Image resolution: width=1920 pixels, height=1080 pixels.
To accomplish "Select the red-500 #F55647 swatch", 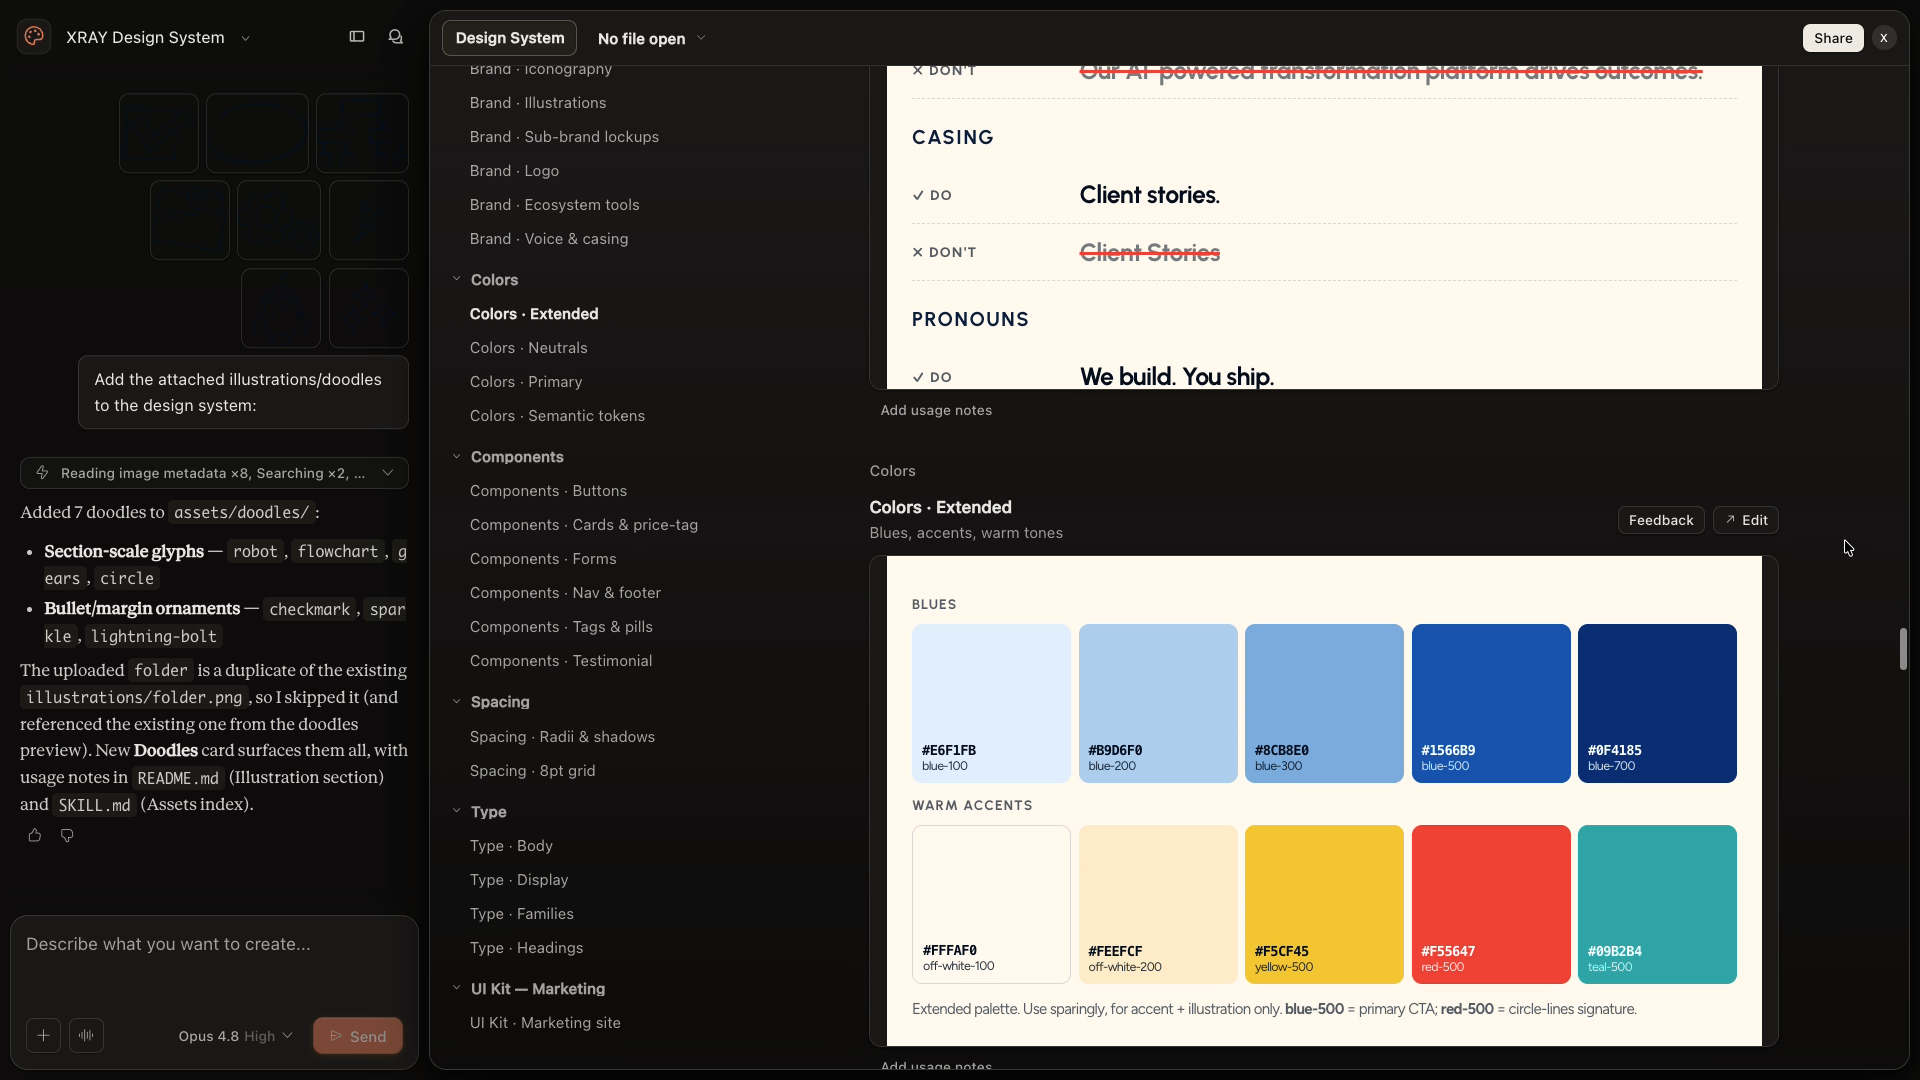I will point(1491,904).
